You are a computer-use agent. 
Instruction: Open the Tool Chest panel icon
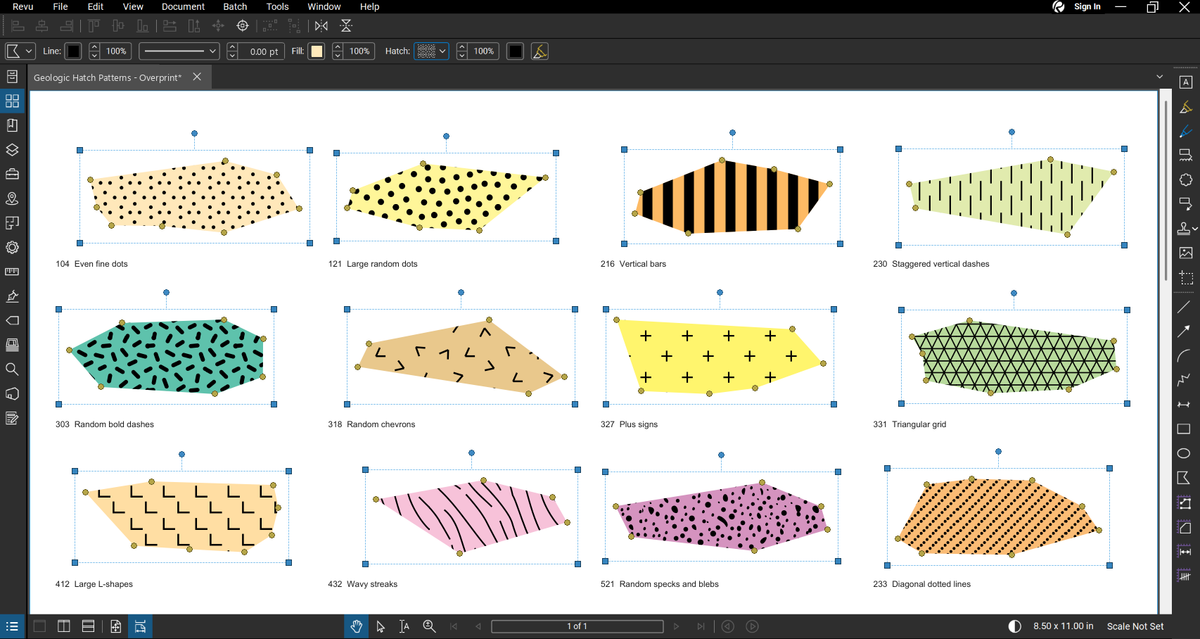(x=12, y=174)
